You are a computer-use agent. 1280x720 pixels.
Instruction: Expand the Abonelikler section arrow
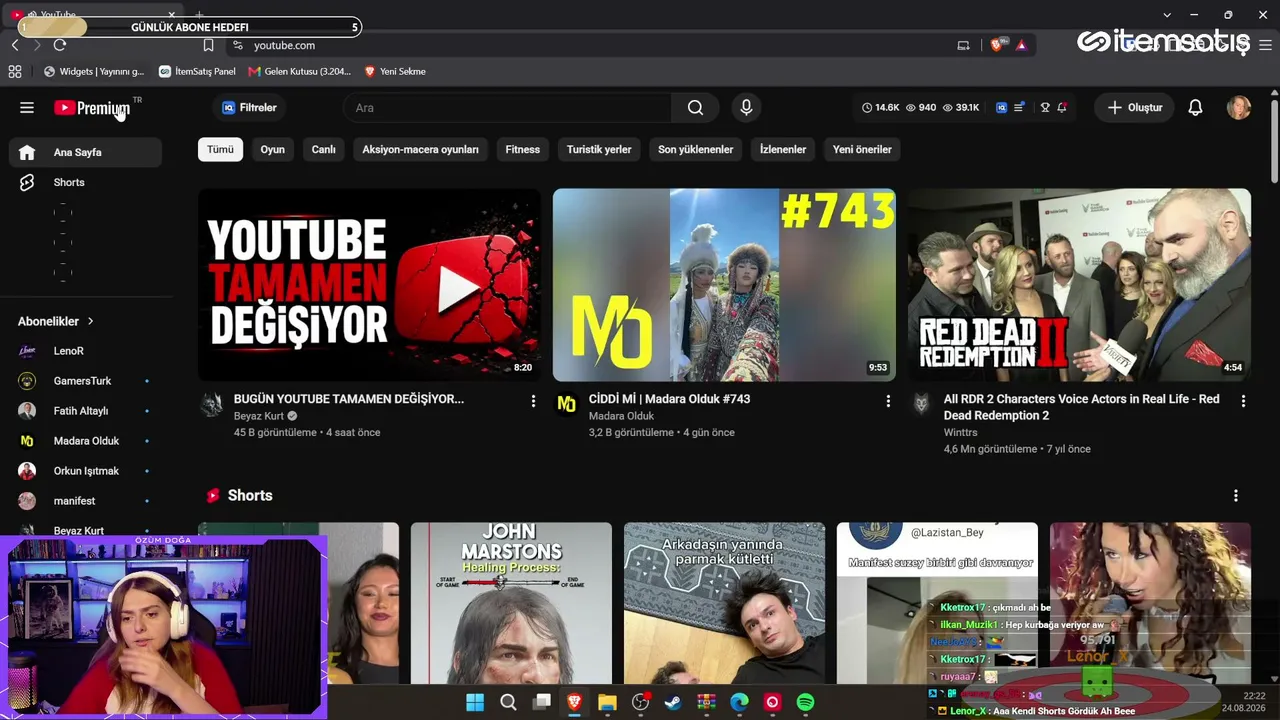tap(90, 321)
